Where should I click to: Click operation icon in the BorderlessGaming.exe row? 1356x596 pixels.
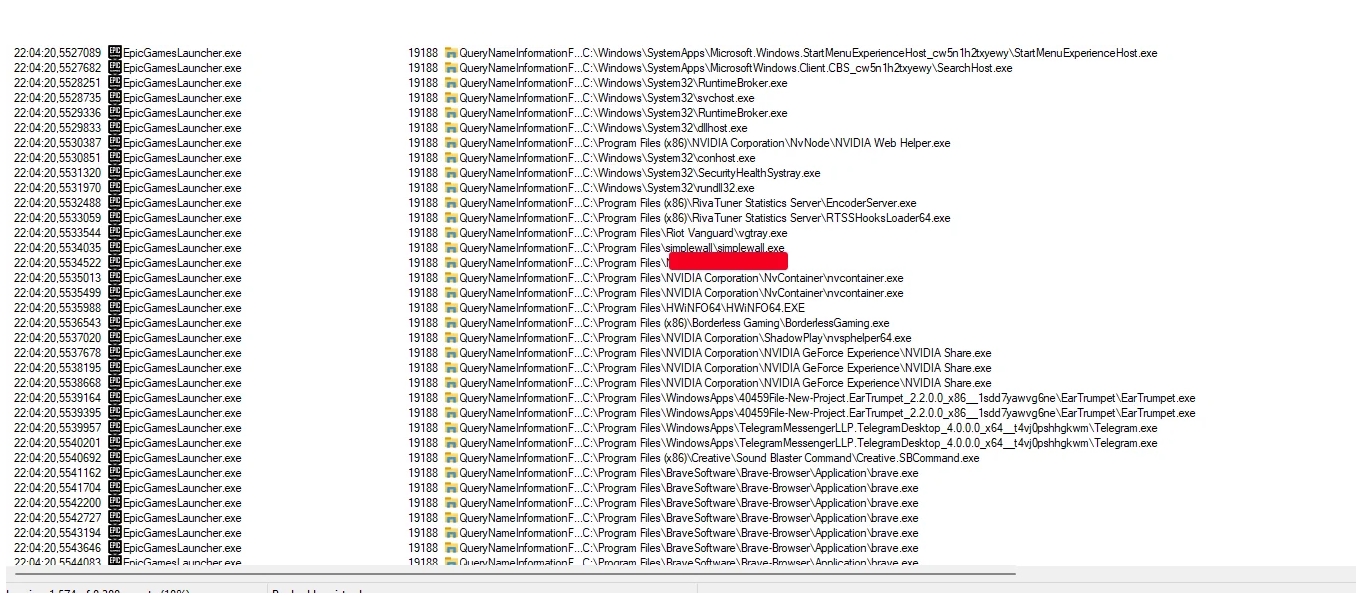(x=450, y=323)
